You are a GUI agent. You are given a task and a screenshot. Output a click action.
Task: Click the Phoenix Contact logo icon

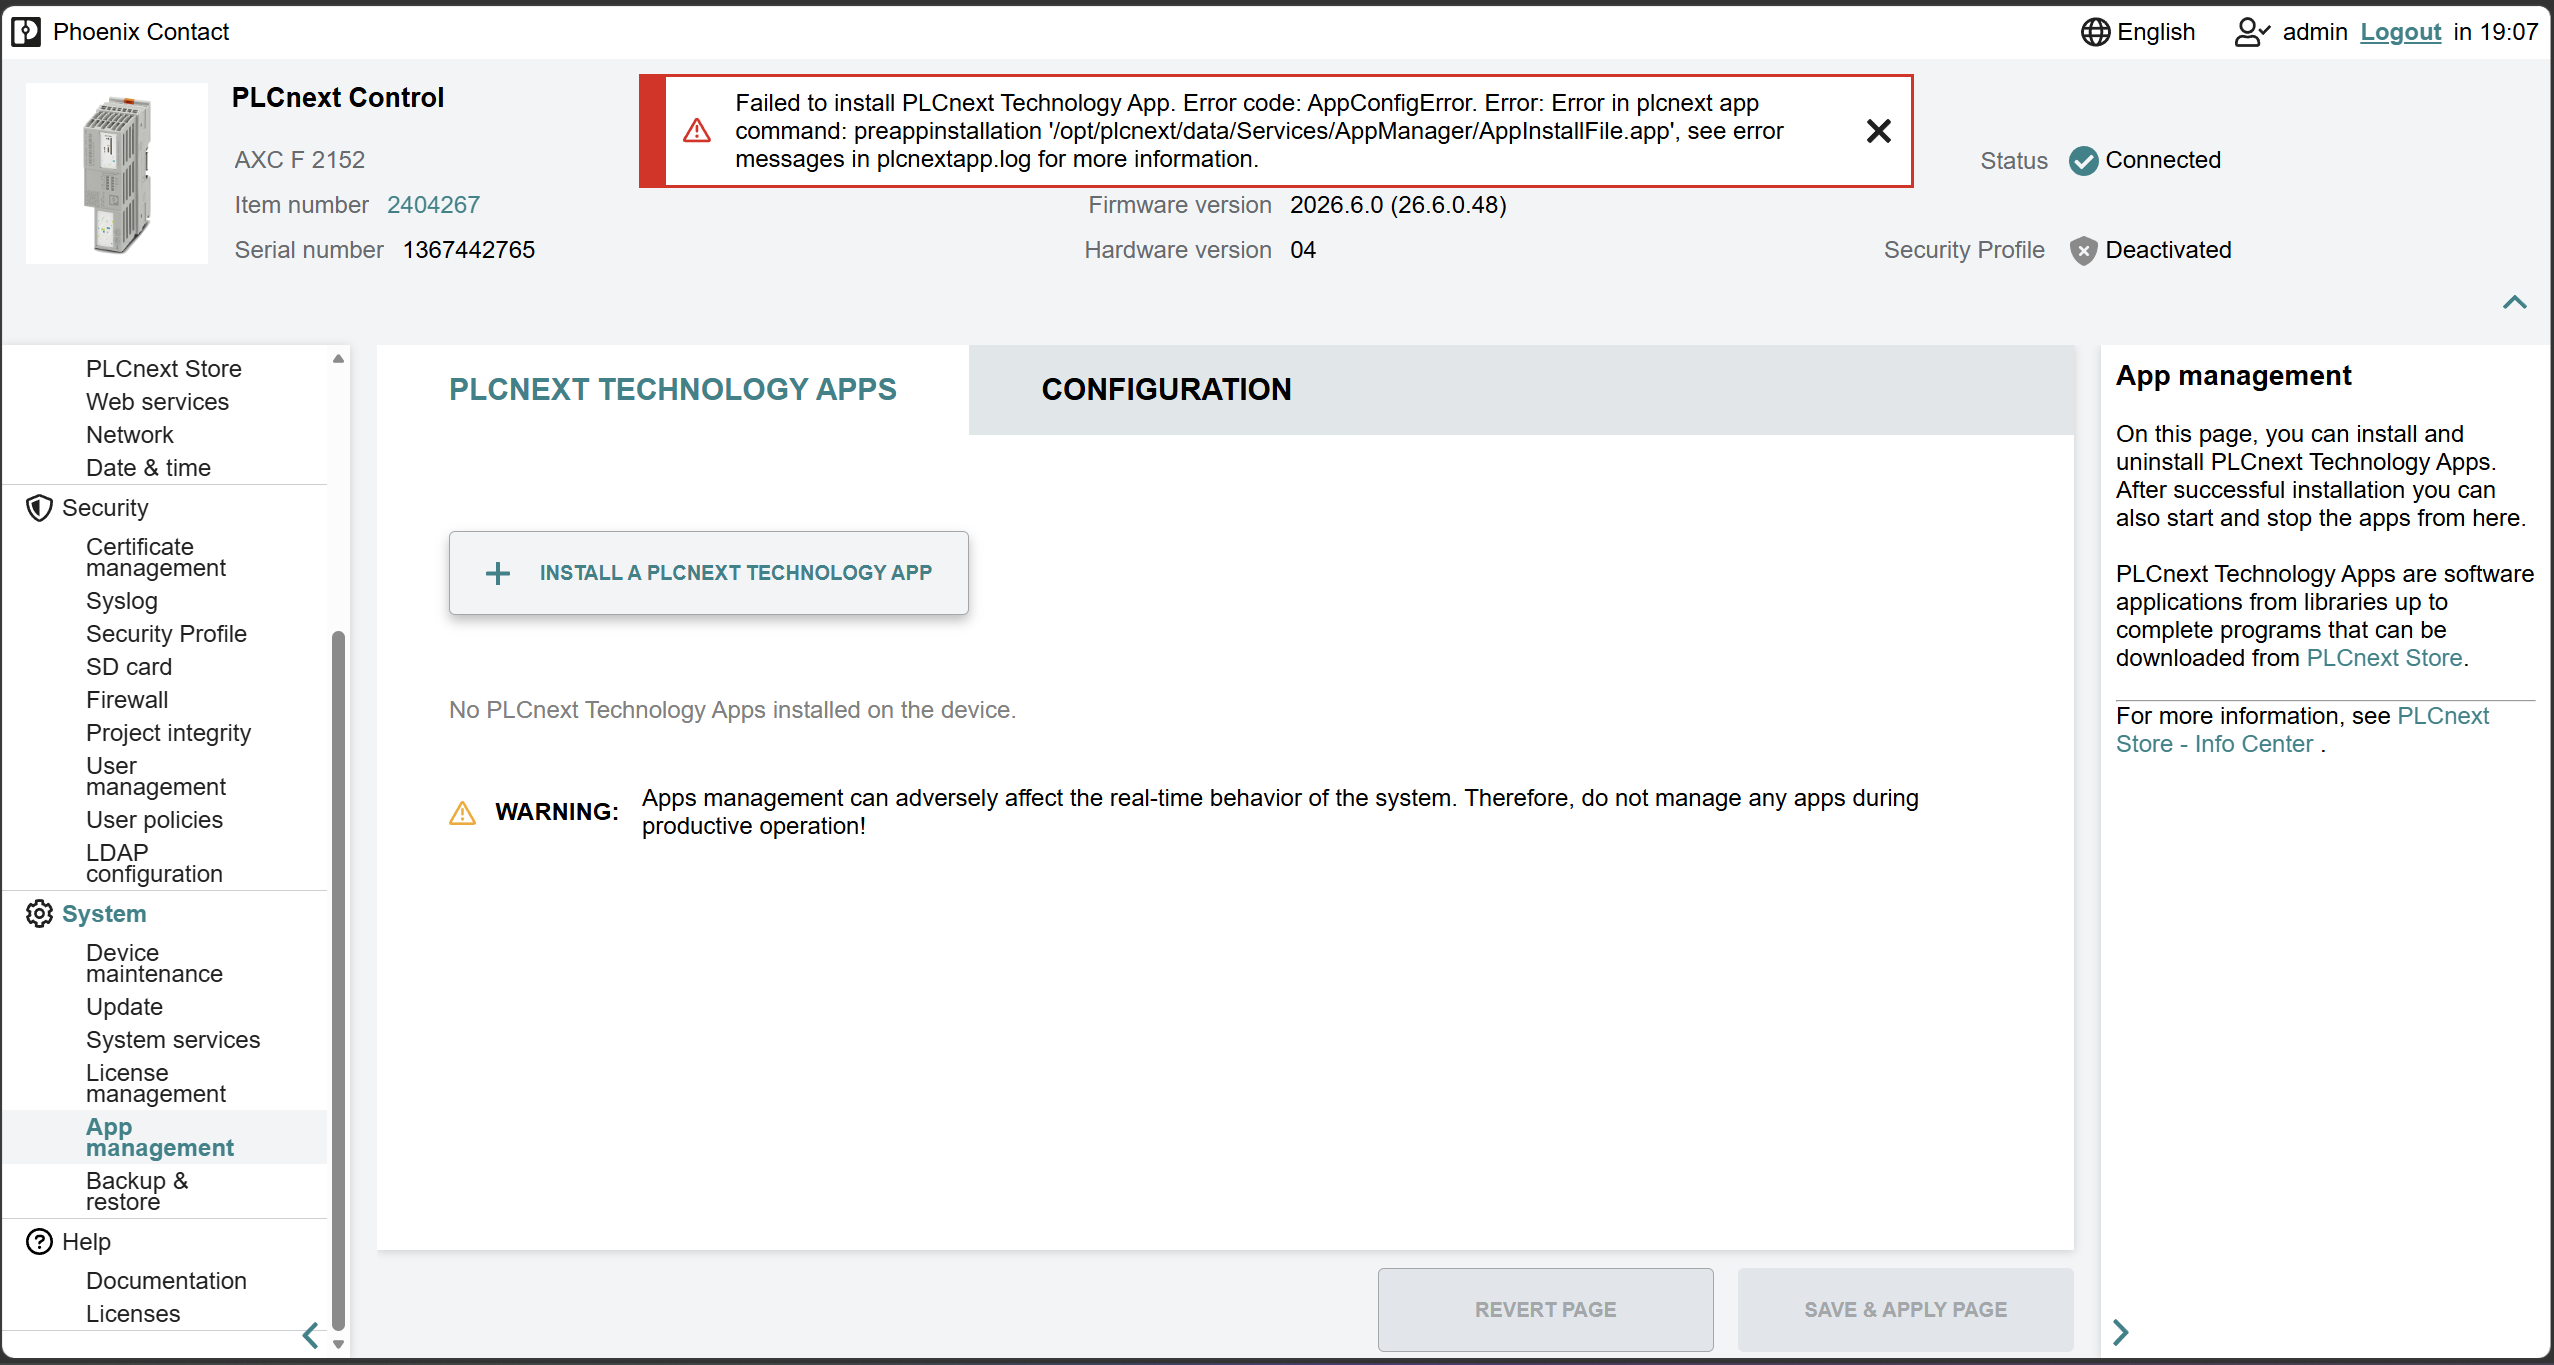[26, 32]
